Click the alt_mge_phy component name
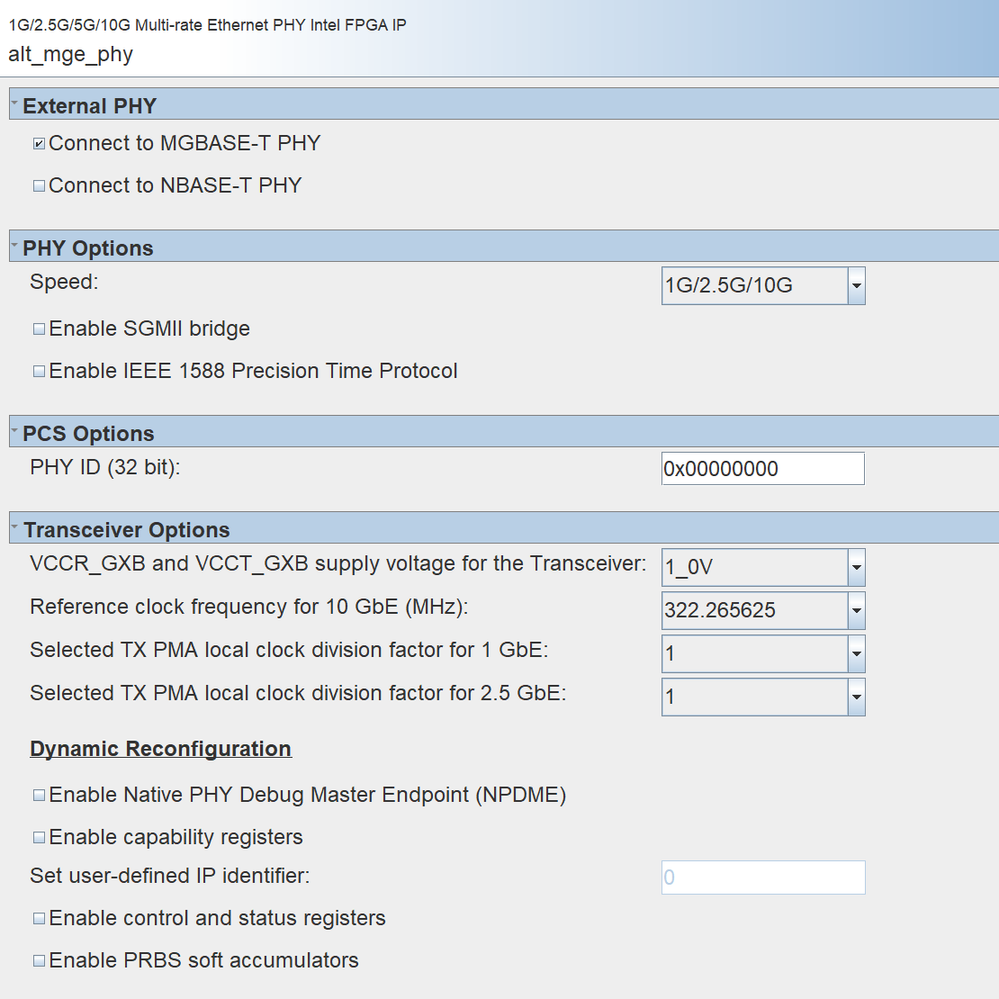999x999 pixels. point(71,54)
